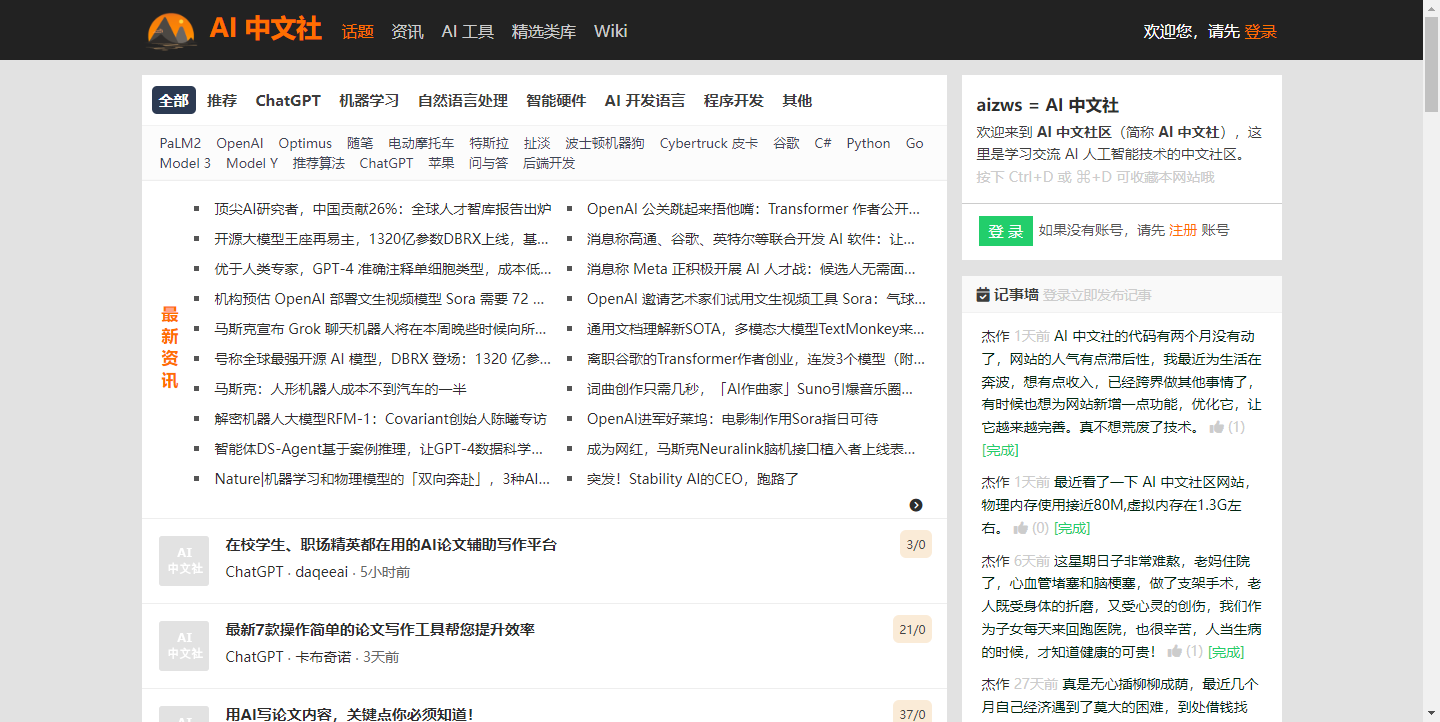Click author 卡布奇诺 under second post

pos(323,657)
